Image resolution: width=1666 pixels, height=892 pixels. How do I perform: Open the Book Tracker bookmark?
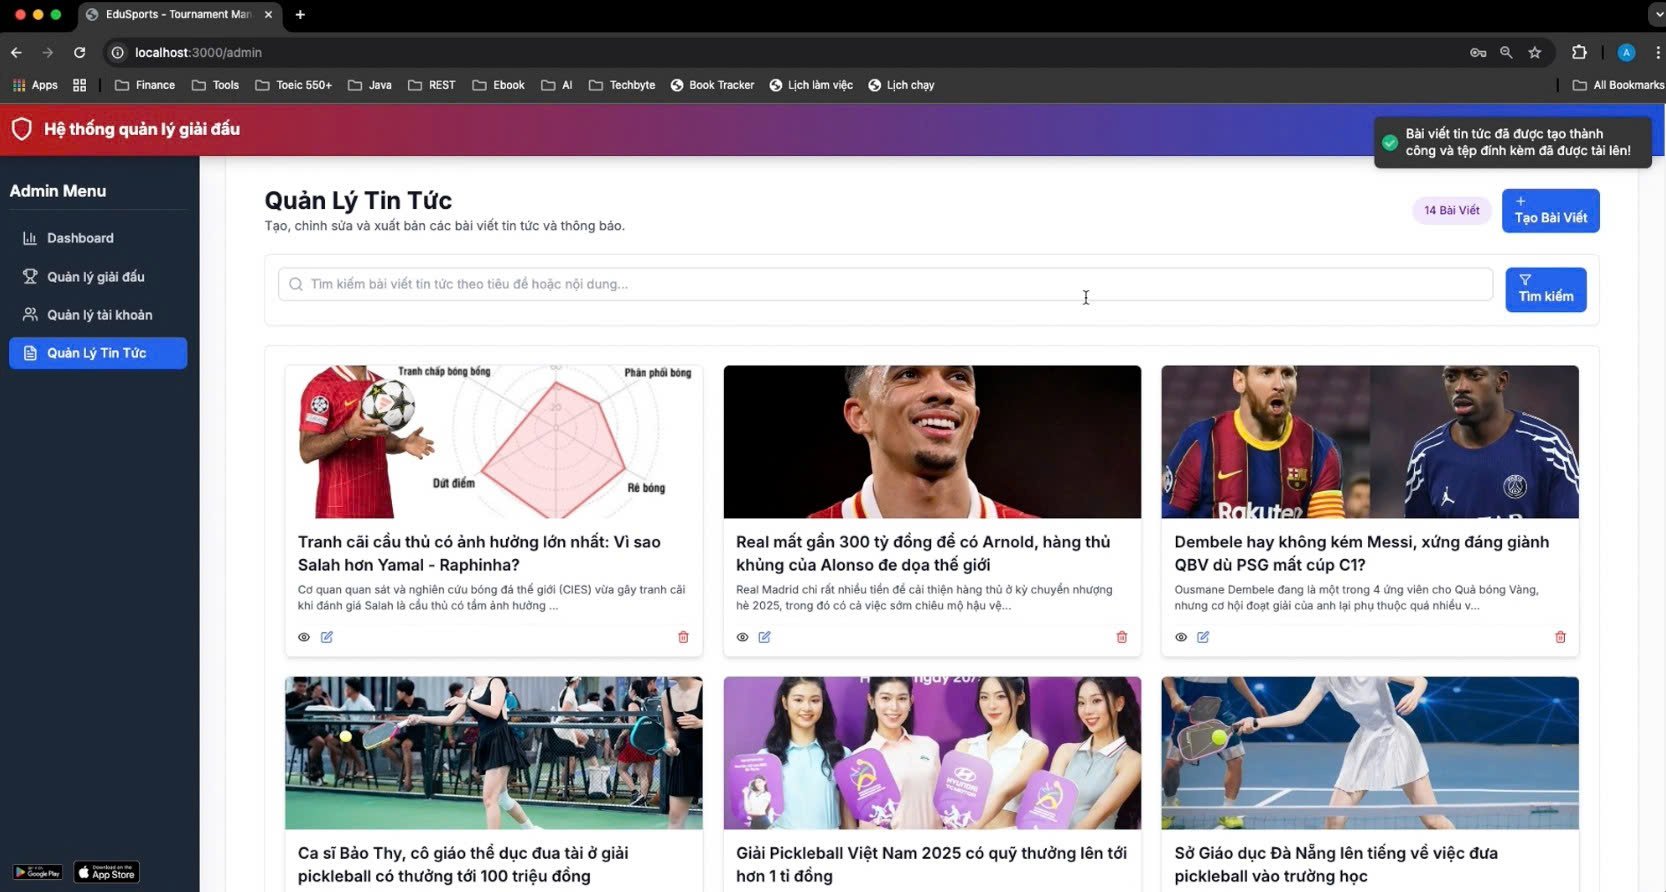tap(712, 85)
